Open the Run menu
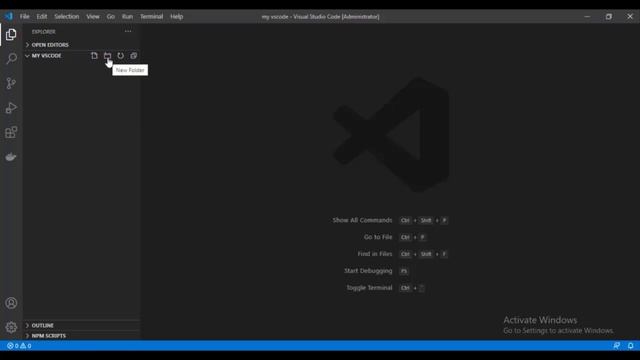Viewport: 640px width, 360px height. pos(127,16)
